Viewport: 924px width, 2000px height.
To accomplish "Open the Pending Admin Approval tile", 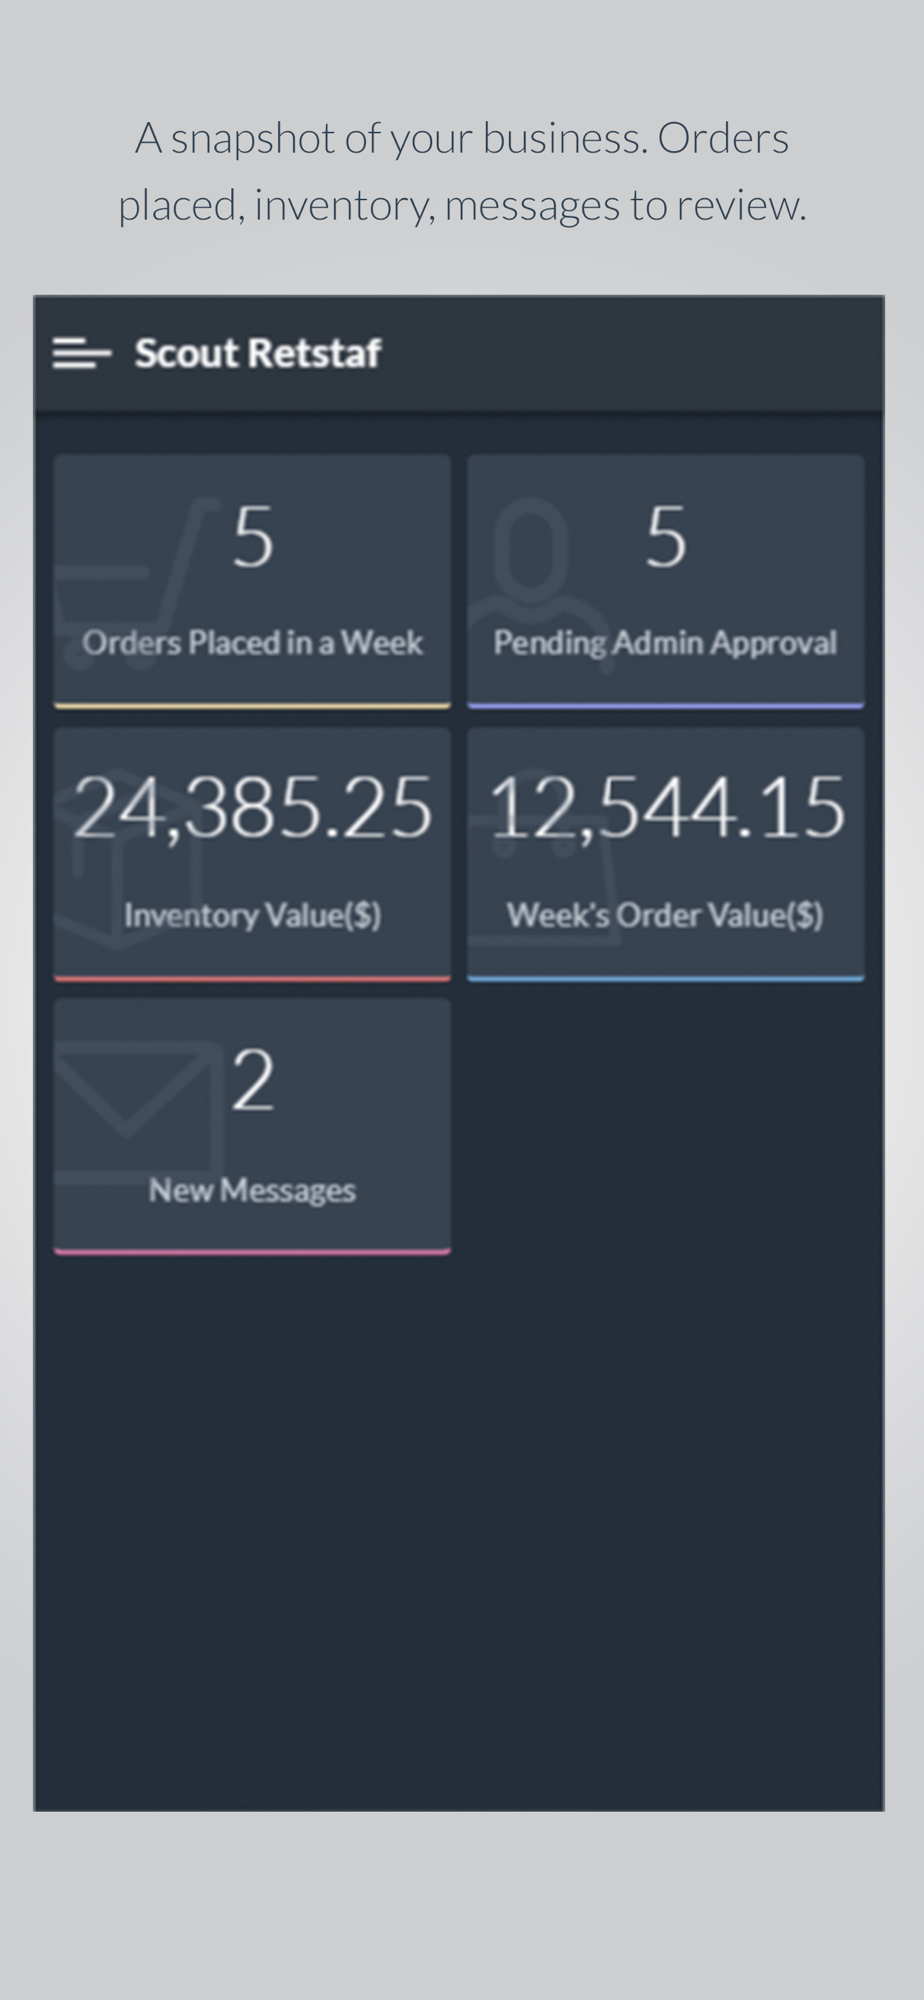I will (665, 581).
